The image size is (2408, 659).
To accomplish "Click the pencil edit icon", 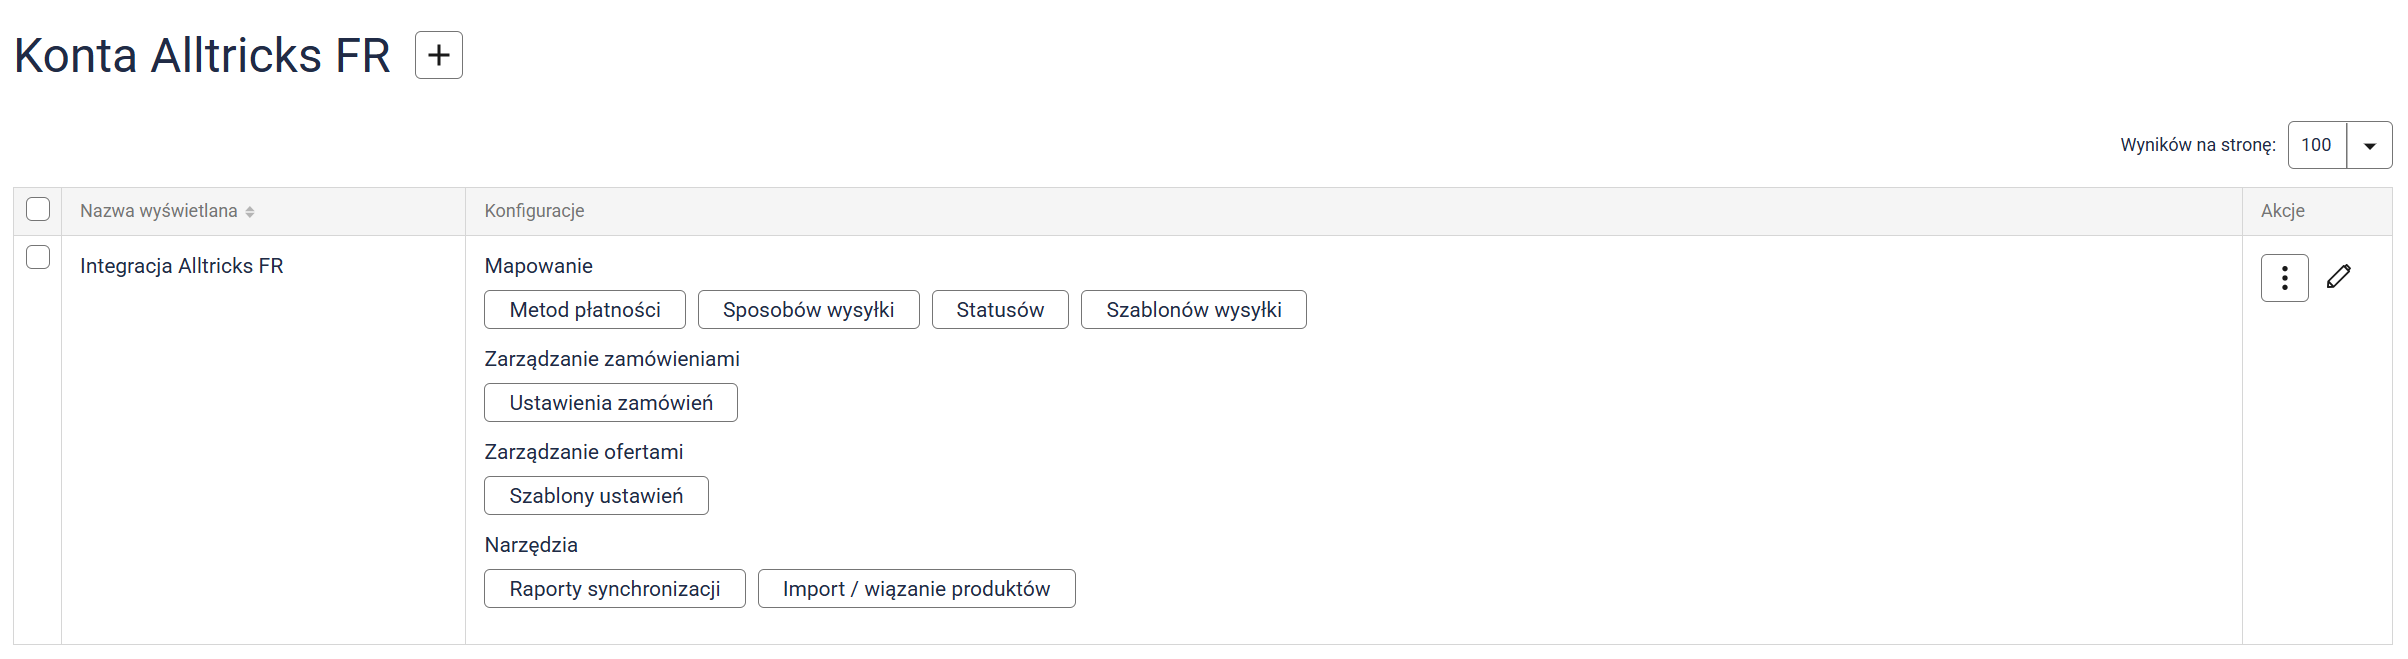I will (2338, 277).
